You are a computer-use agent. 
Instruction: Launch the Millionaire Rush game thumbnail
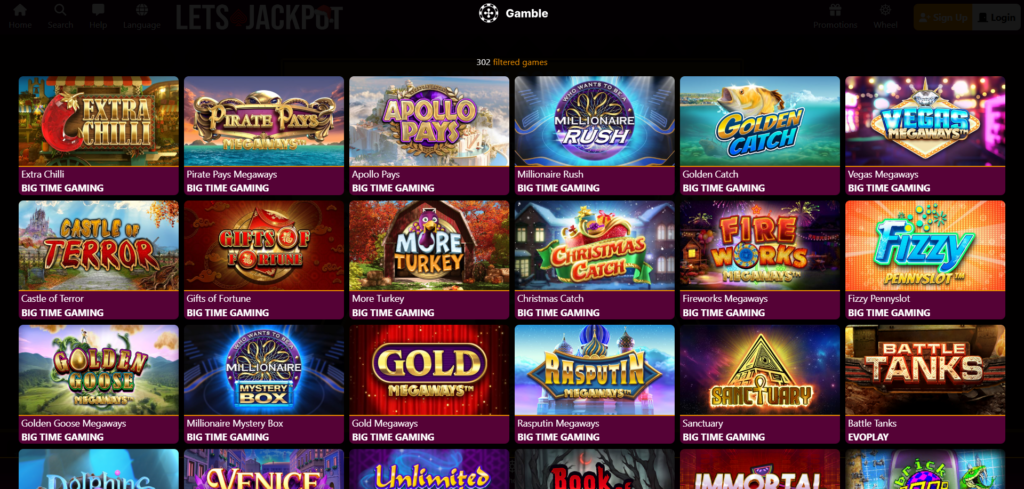[594, 121]
